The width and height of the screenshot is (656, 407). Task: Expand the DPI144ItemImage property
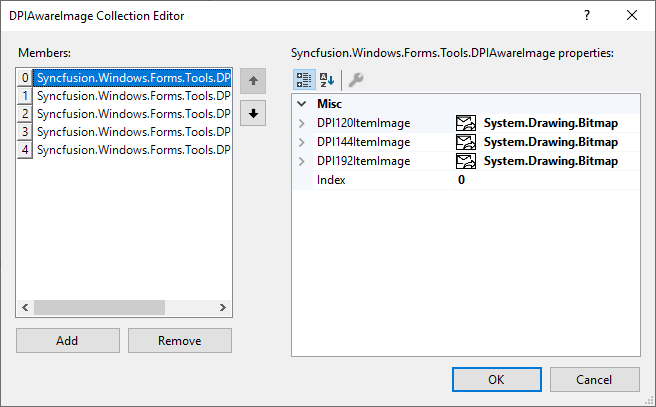point(303,142)
